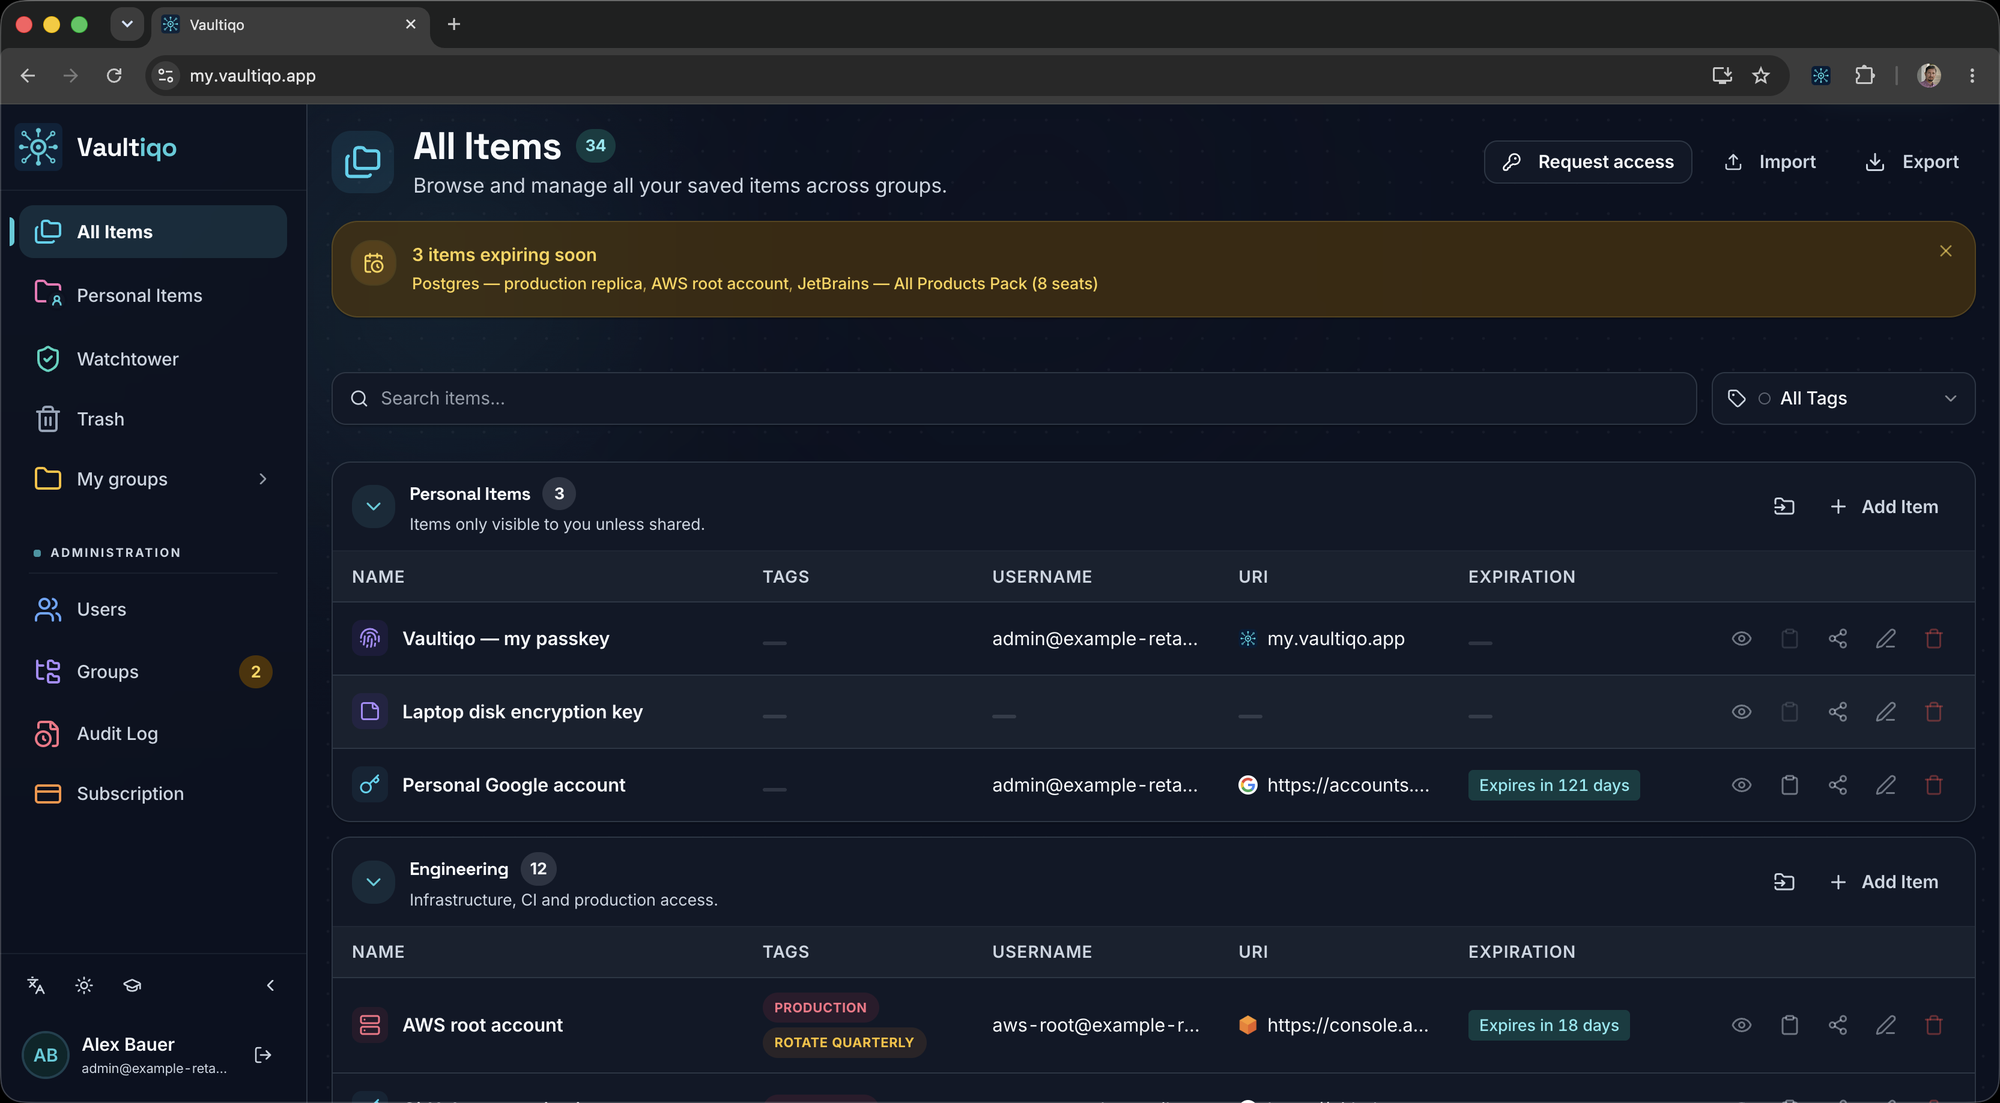Collapse the Engineering group section
This screenshot has width=2000, height=1103.
coord(373,882)
